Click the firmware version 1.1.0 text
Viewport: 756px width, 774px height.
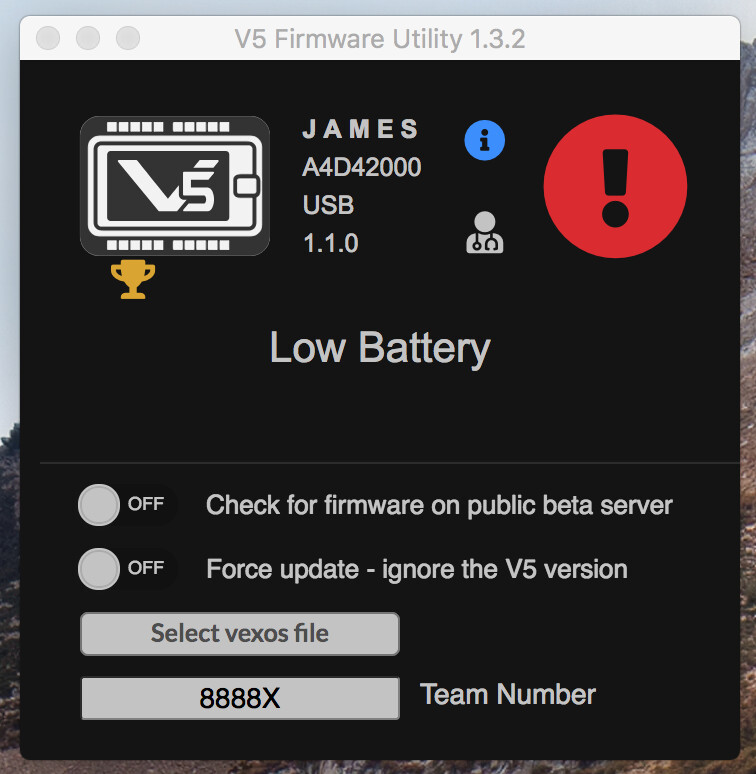pos(330,243)
